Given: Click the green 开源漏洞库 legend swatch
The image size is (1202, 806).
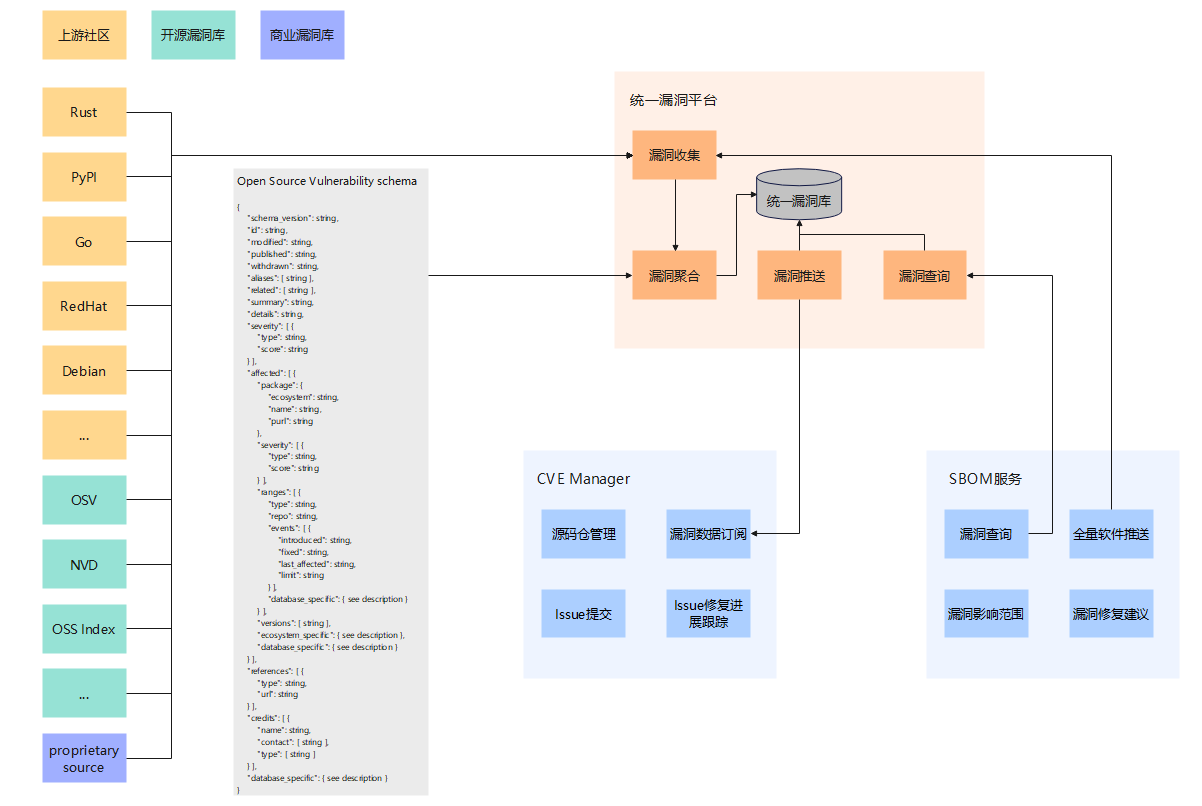Looking at the screenshot, I should pyautogui.click(x=193, y=35).
